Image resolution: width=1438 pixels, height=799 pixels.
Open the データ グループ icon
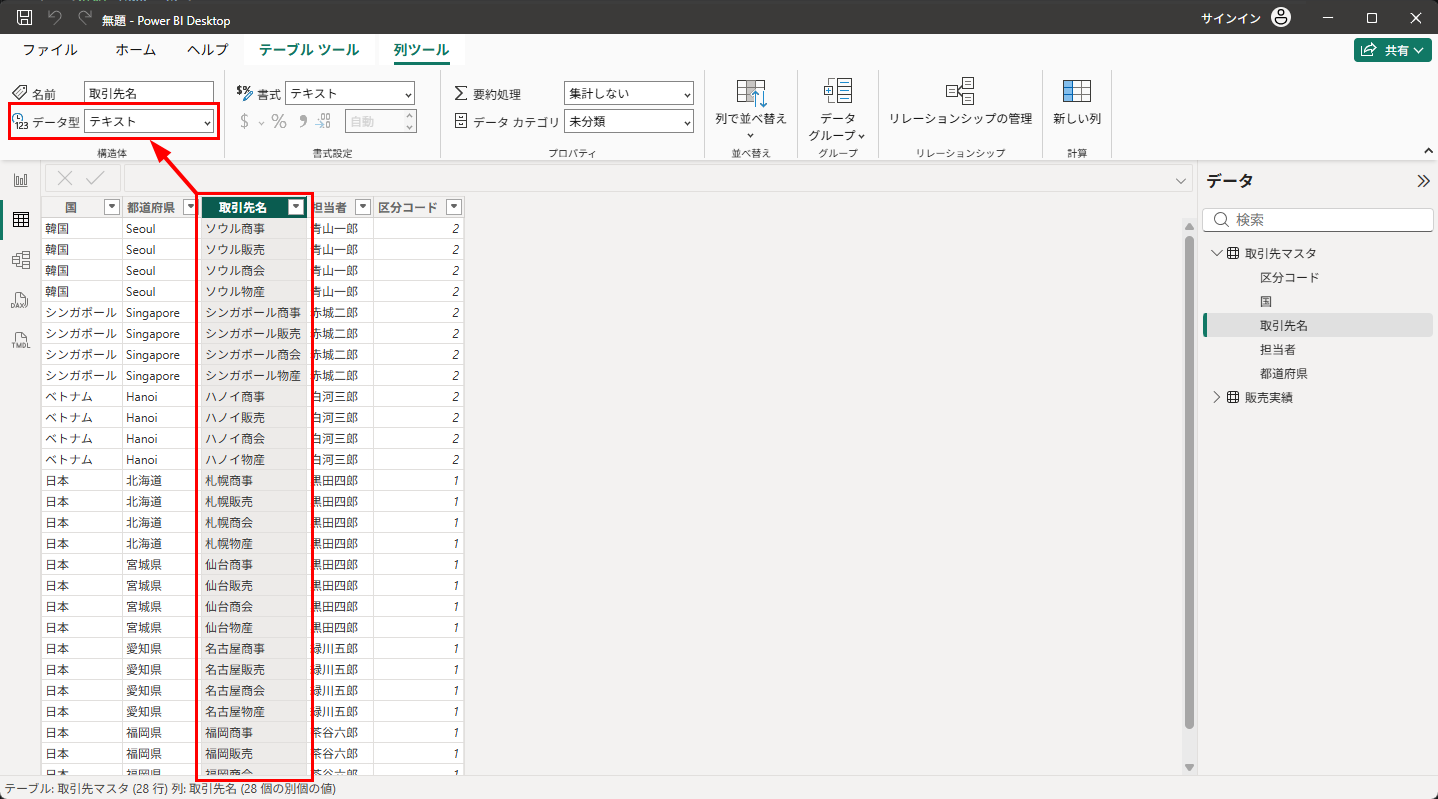click(x=837, y=91)
